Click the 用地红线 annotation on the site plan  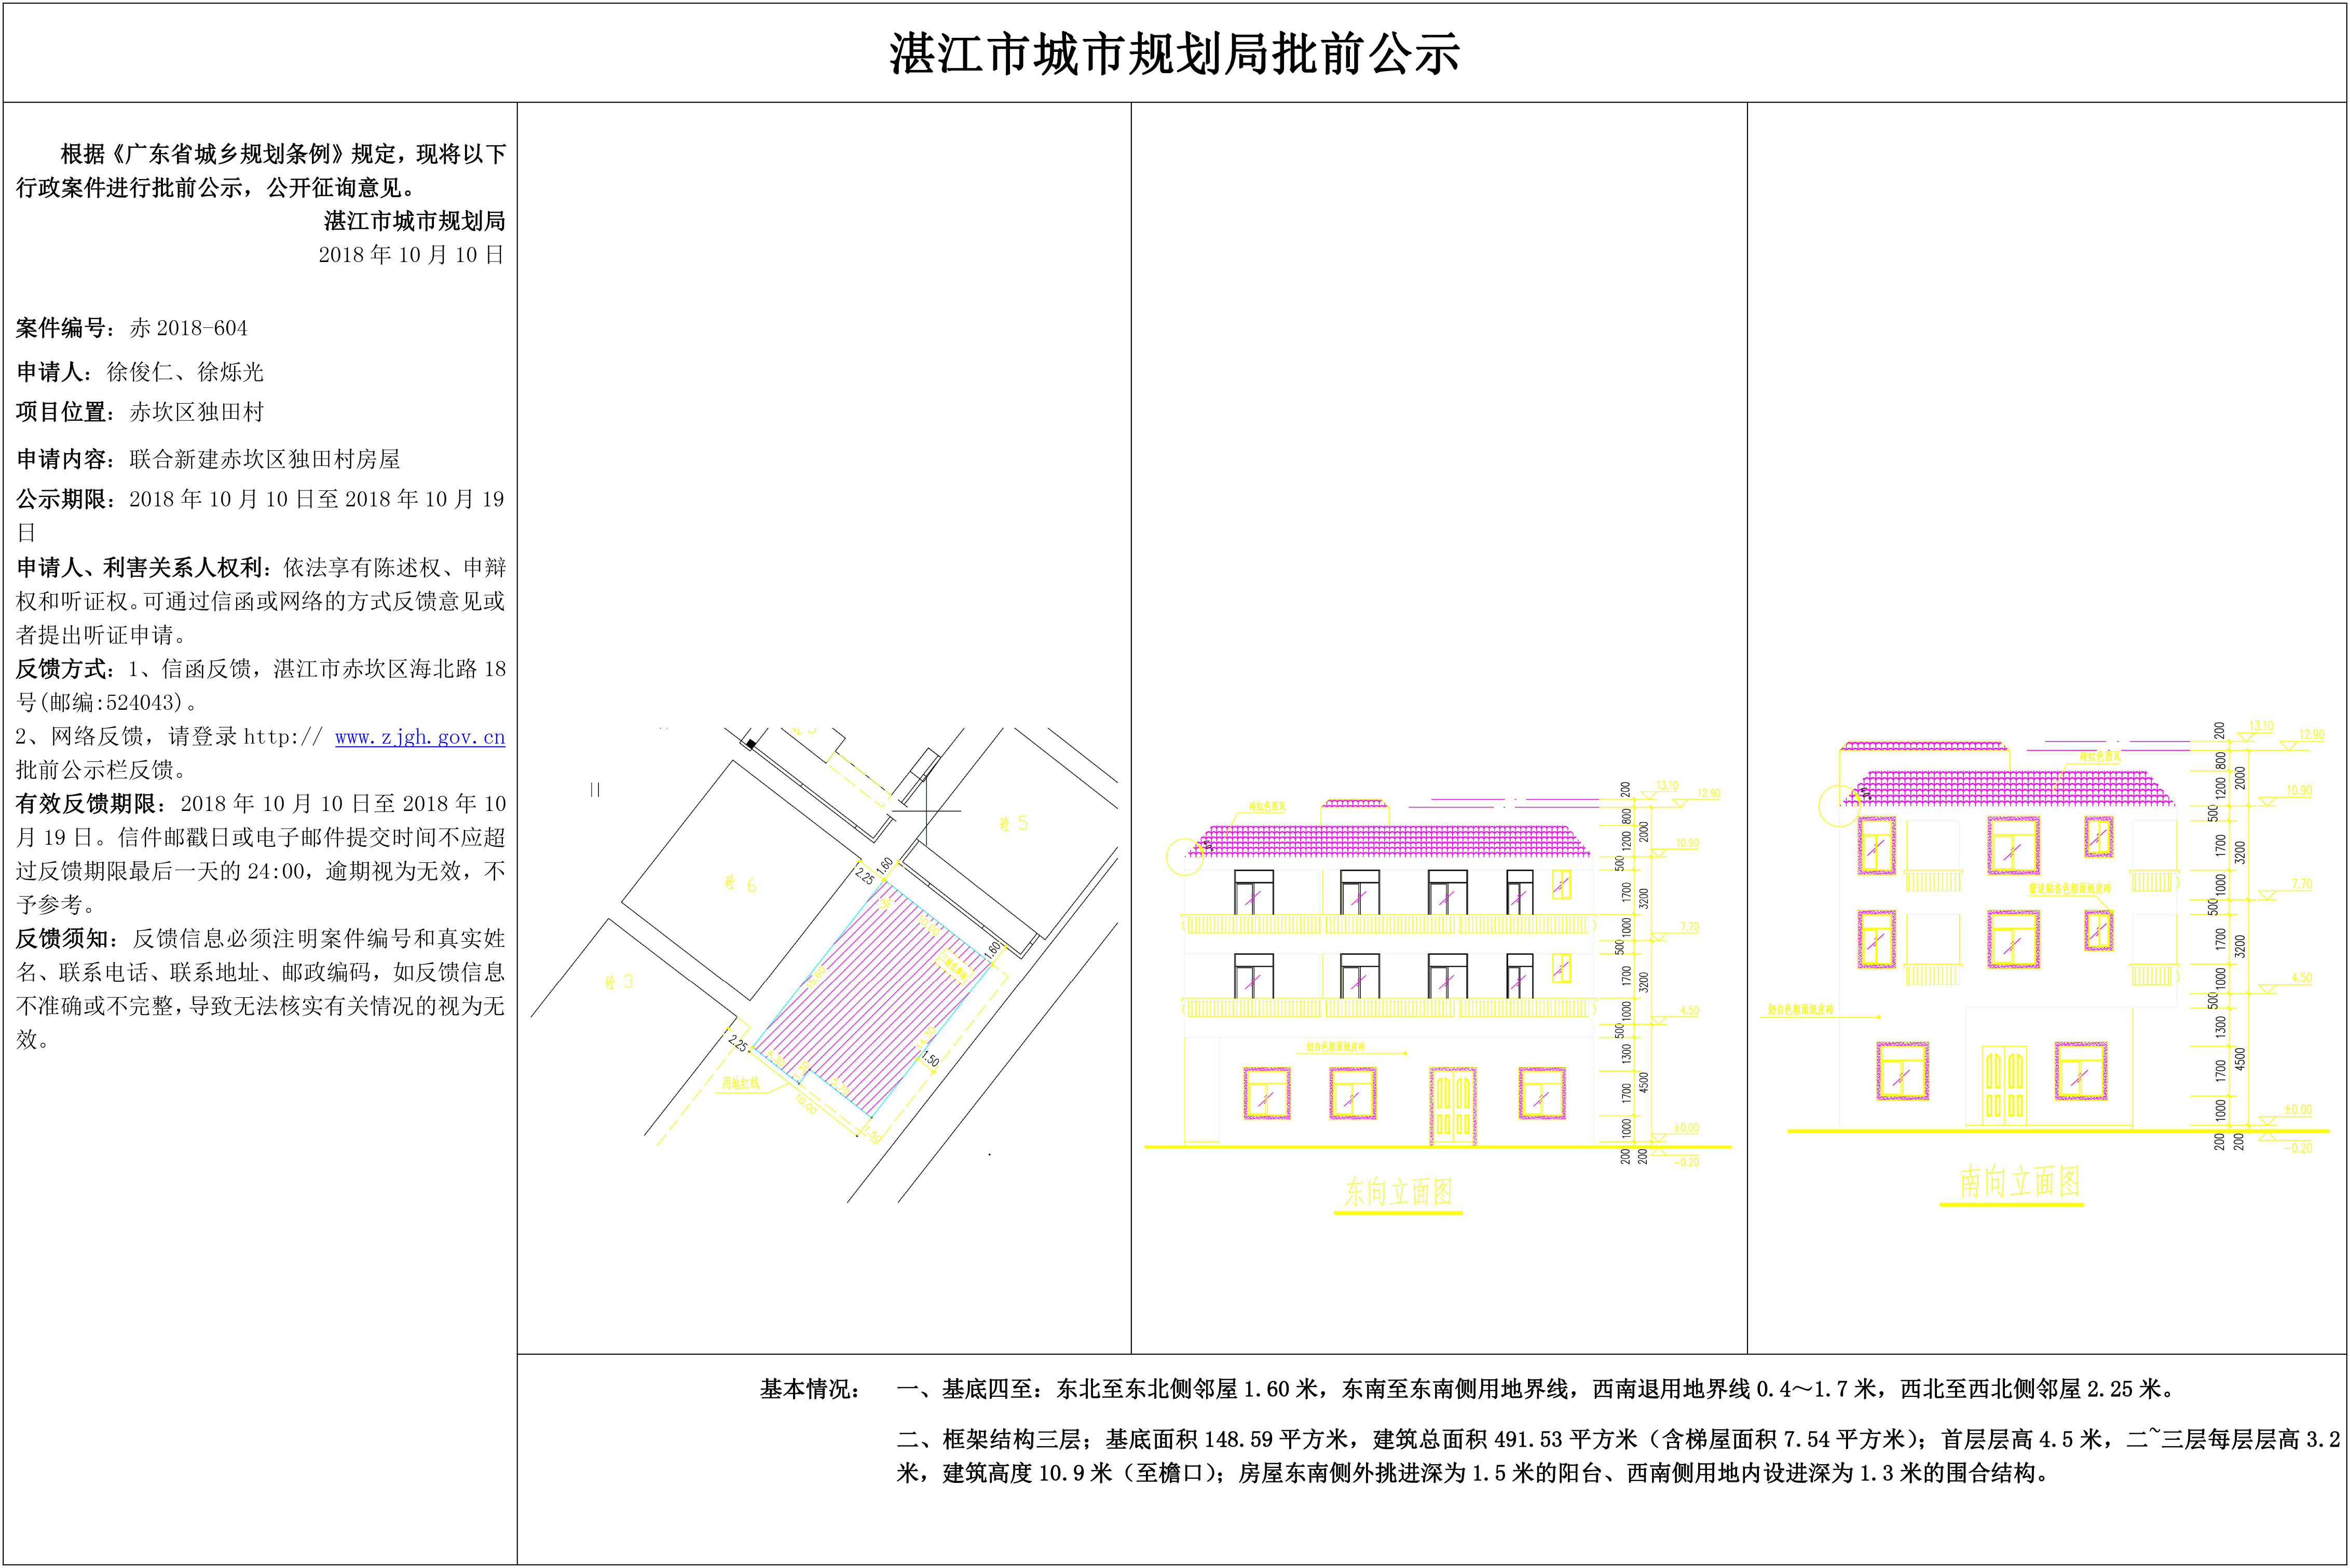pos(740,1083)
